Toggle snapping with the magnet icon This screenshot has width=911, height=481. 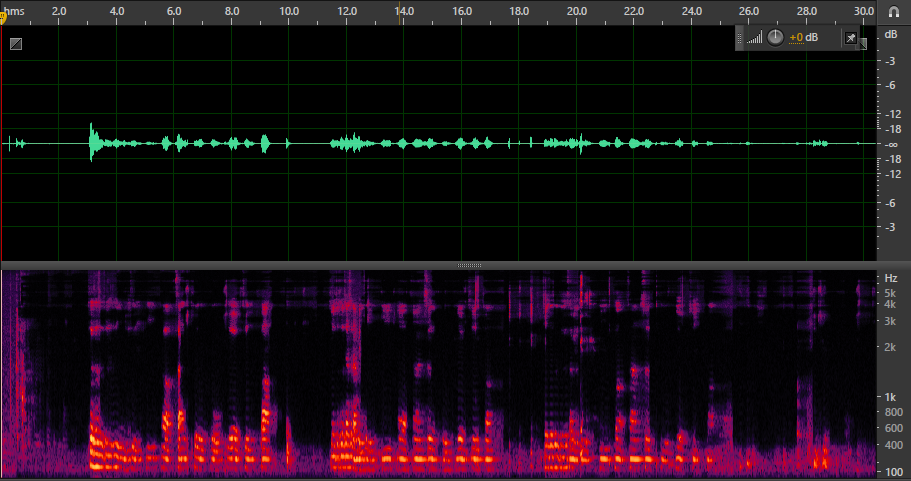(x=894, y=12)
